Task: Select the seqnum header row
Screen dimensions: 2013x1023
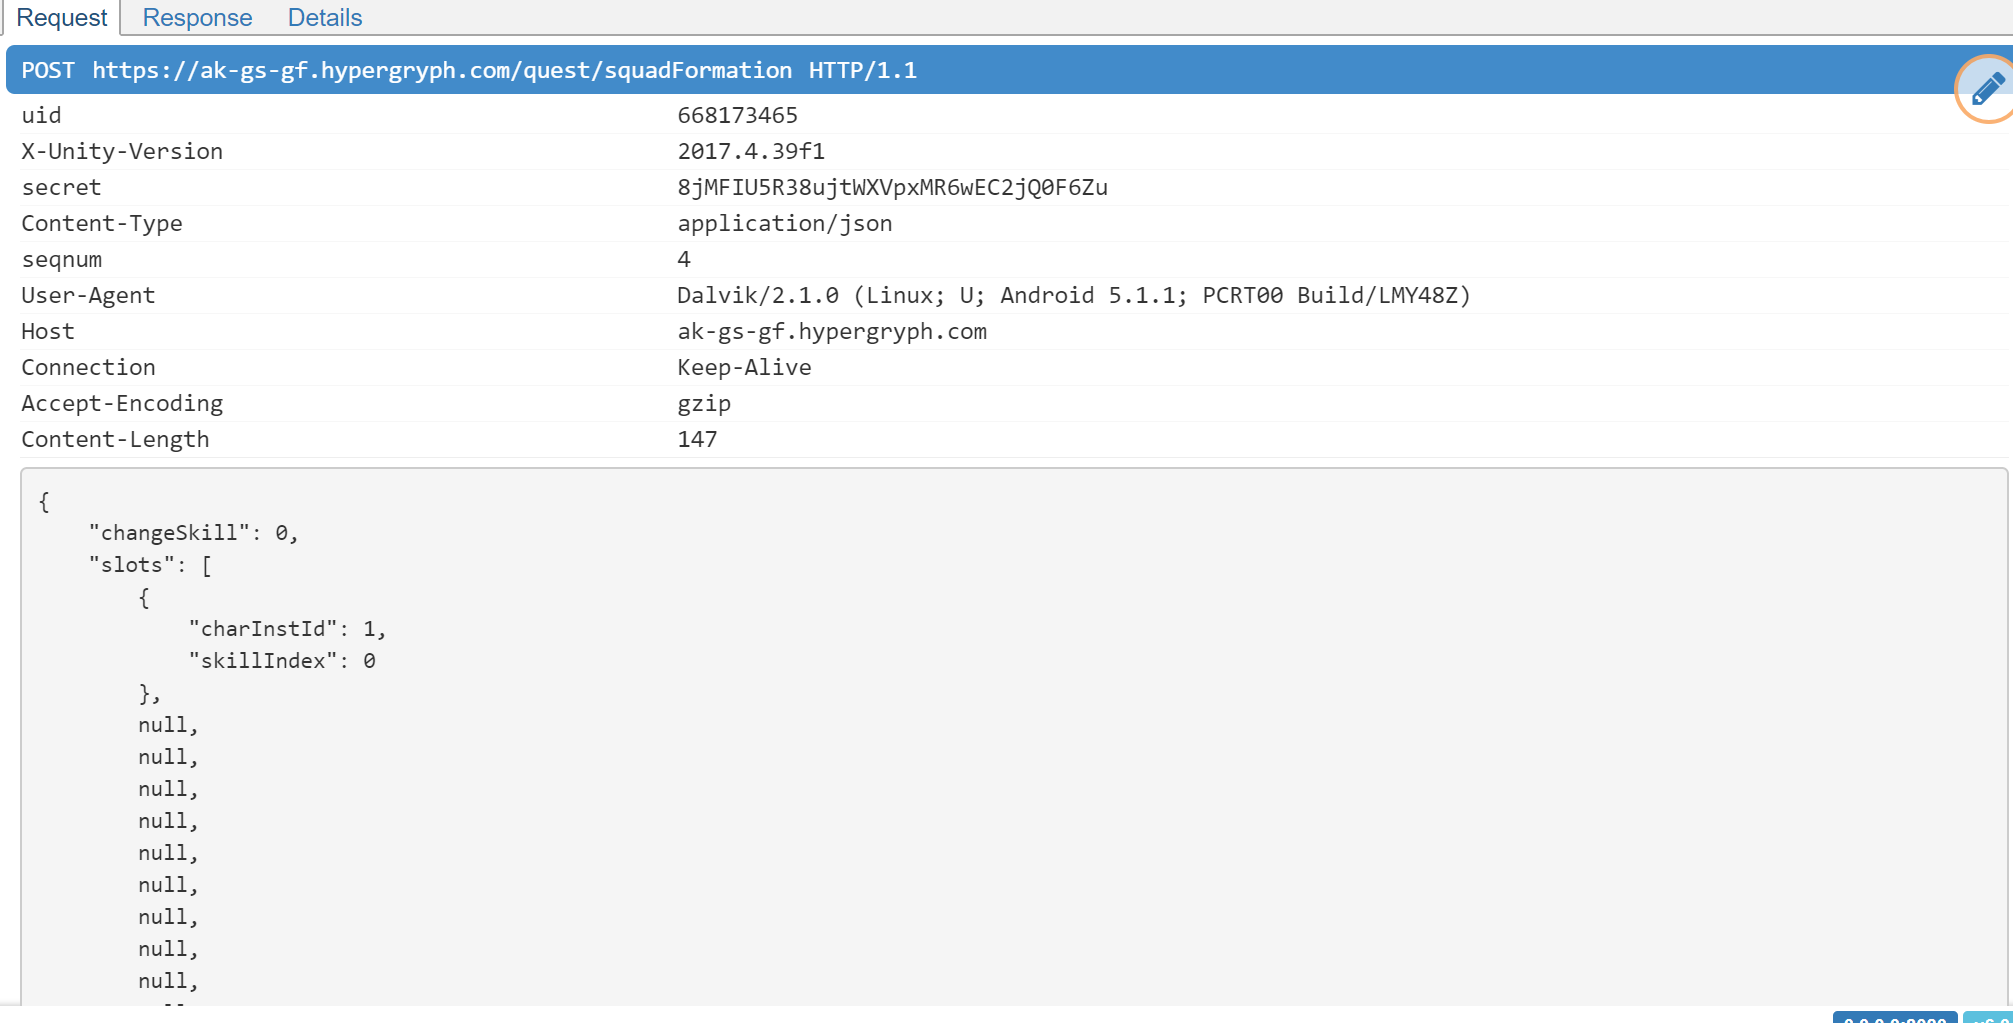Action: point(62,259)
